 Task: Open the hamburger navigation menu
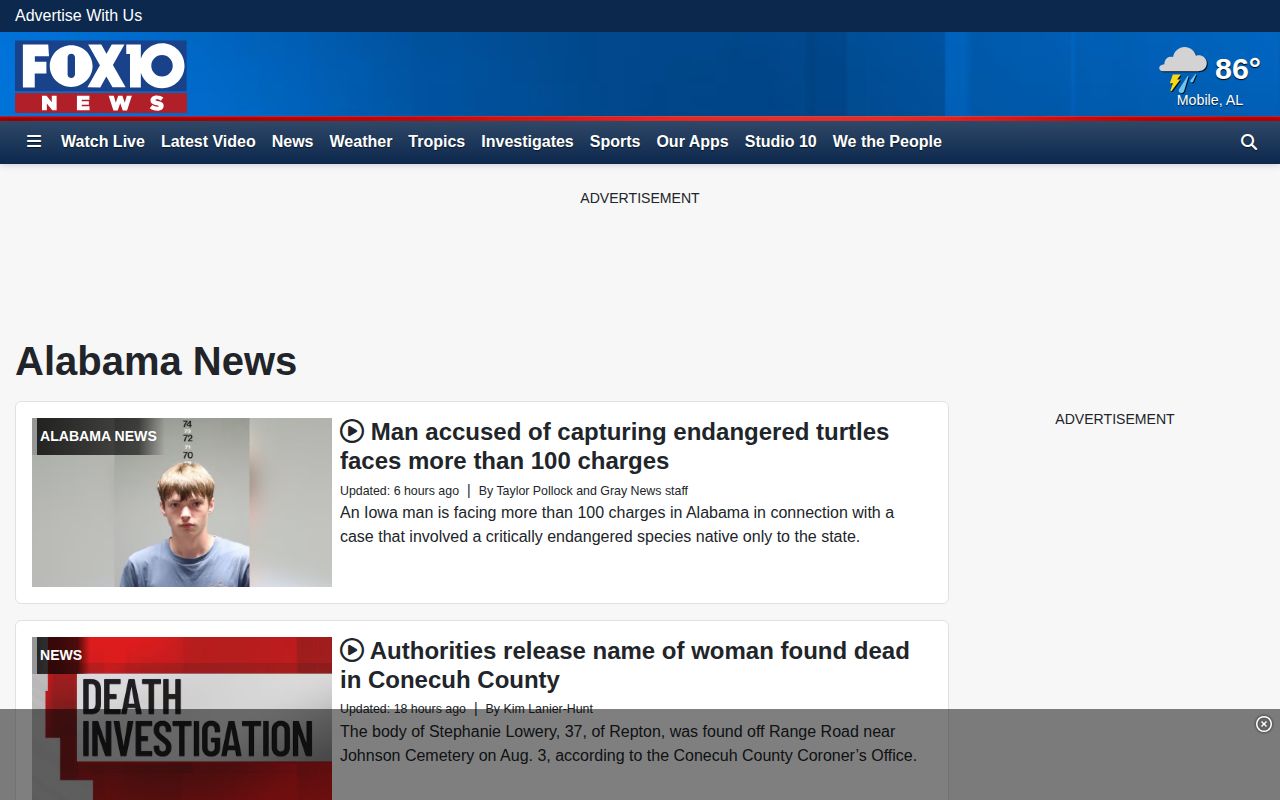pos(34,142)
